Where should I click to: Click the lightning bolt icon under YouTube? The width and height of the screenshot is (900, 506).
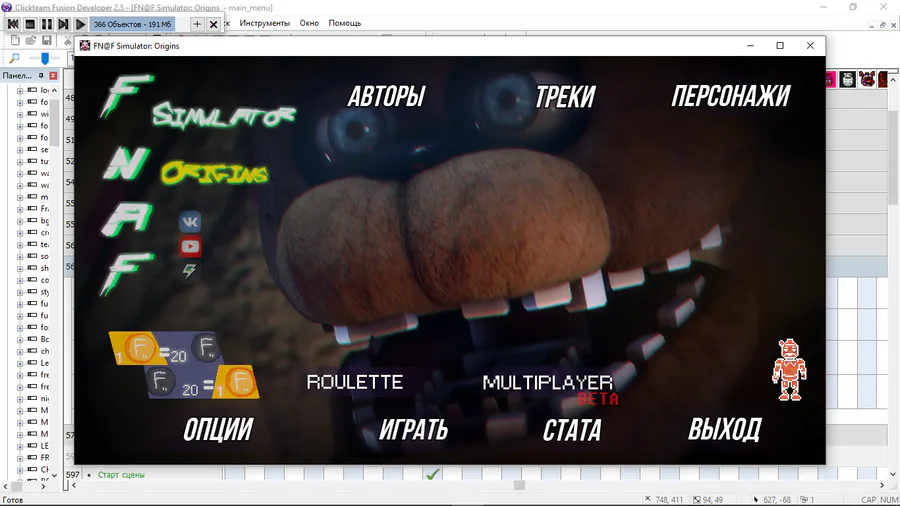click(x=189, y=271)
